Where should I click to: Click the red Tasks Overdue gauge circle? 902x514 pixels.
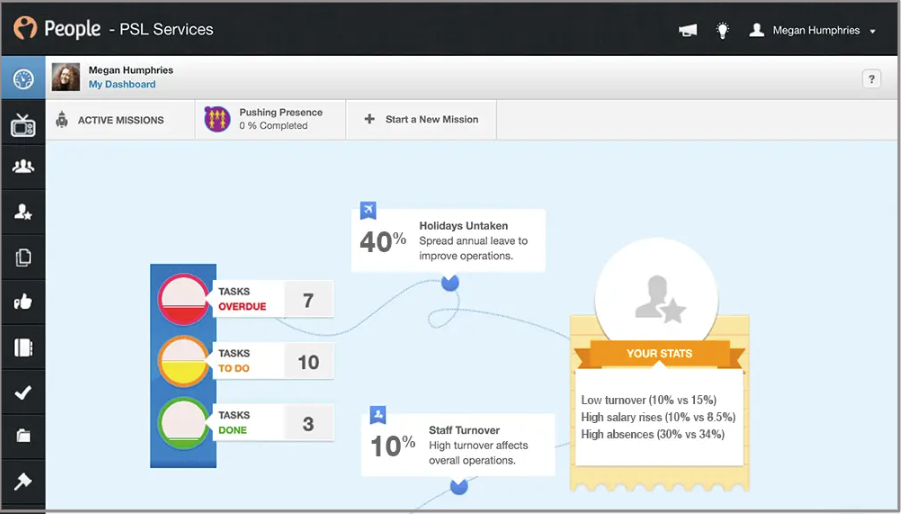tap(184, 300)
